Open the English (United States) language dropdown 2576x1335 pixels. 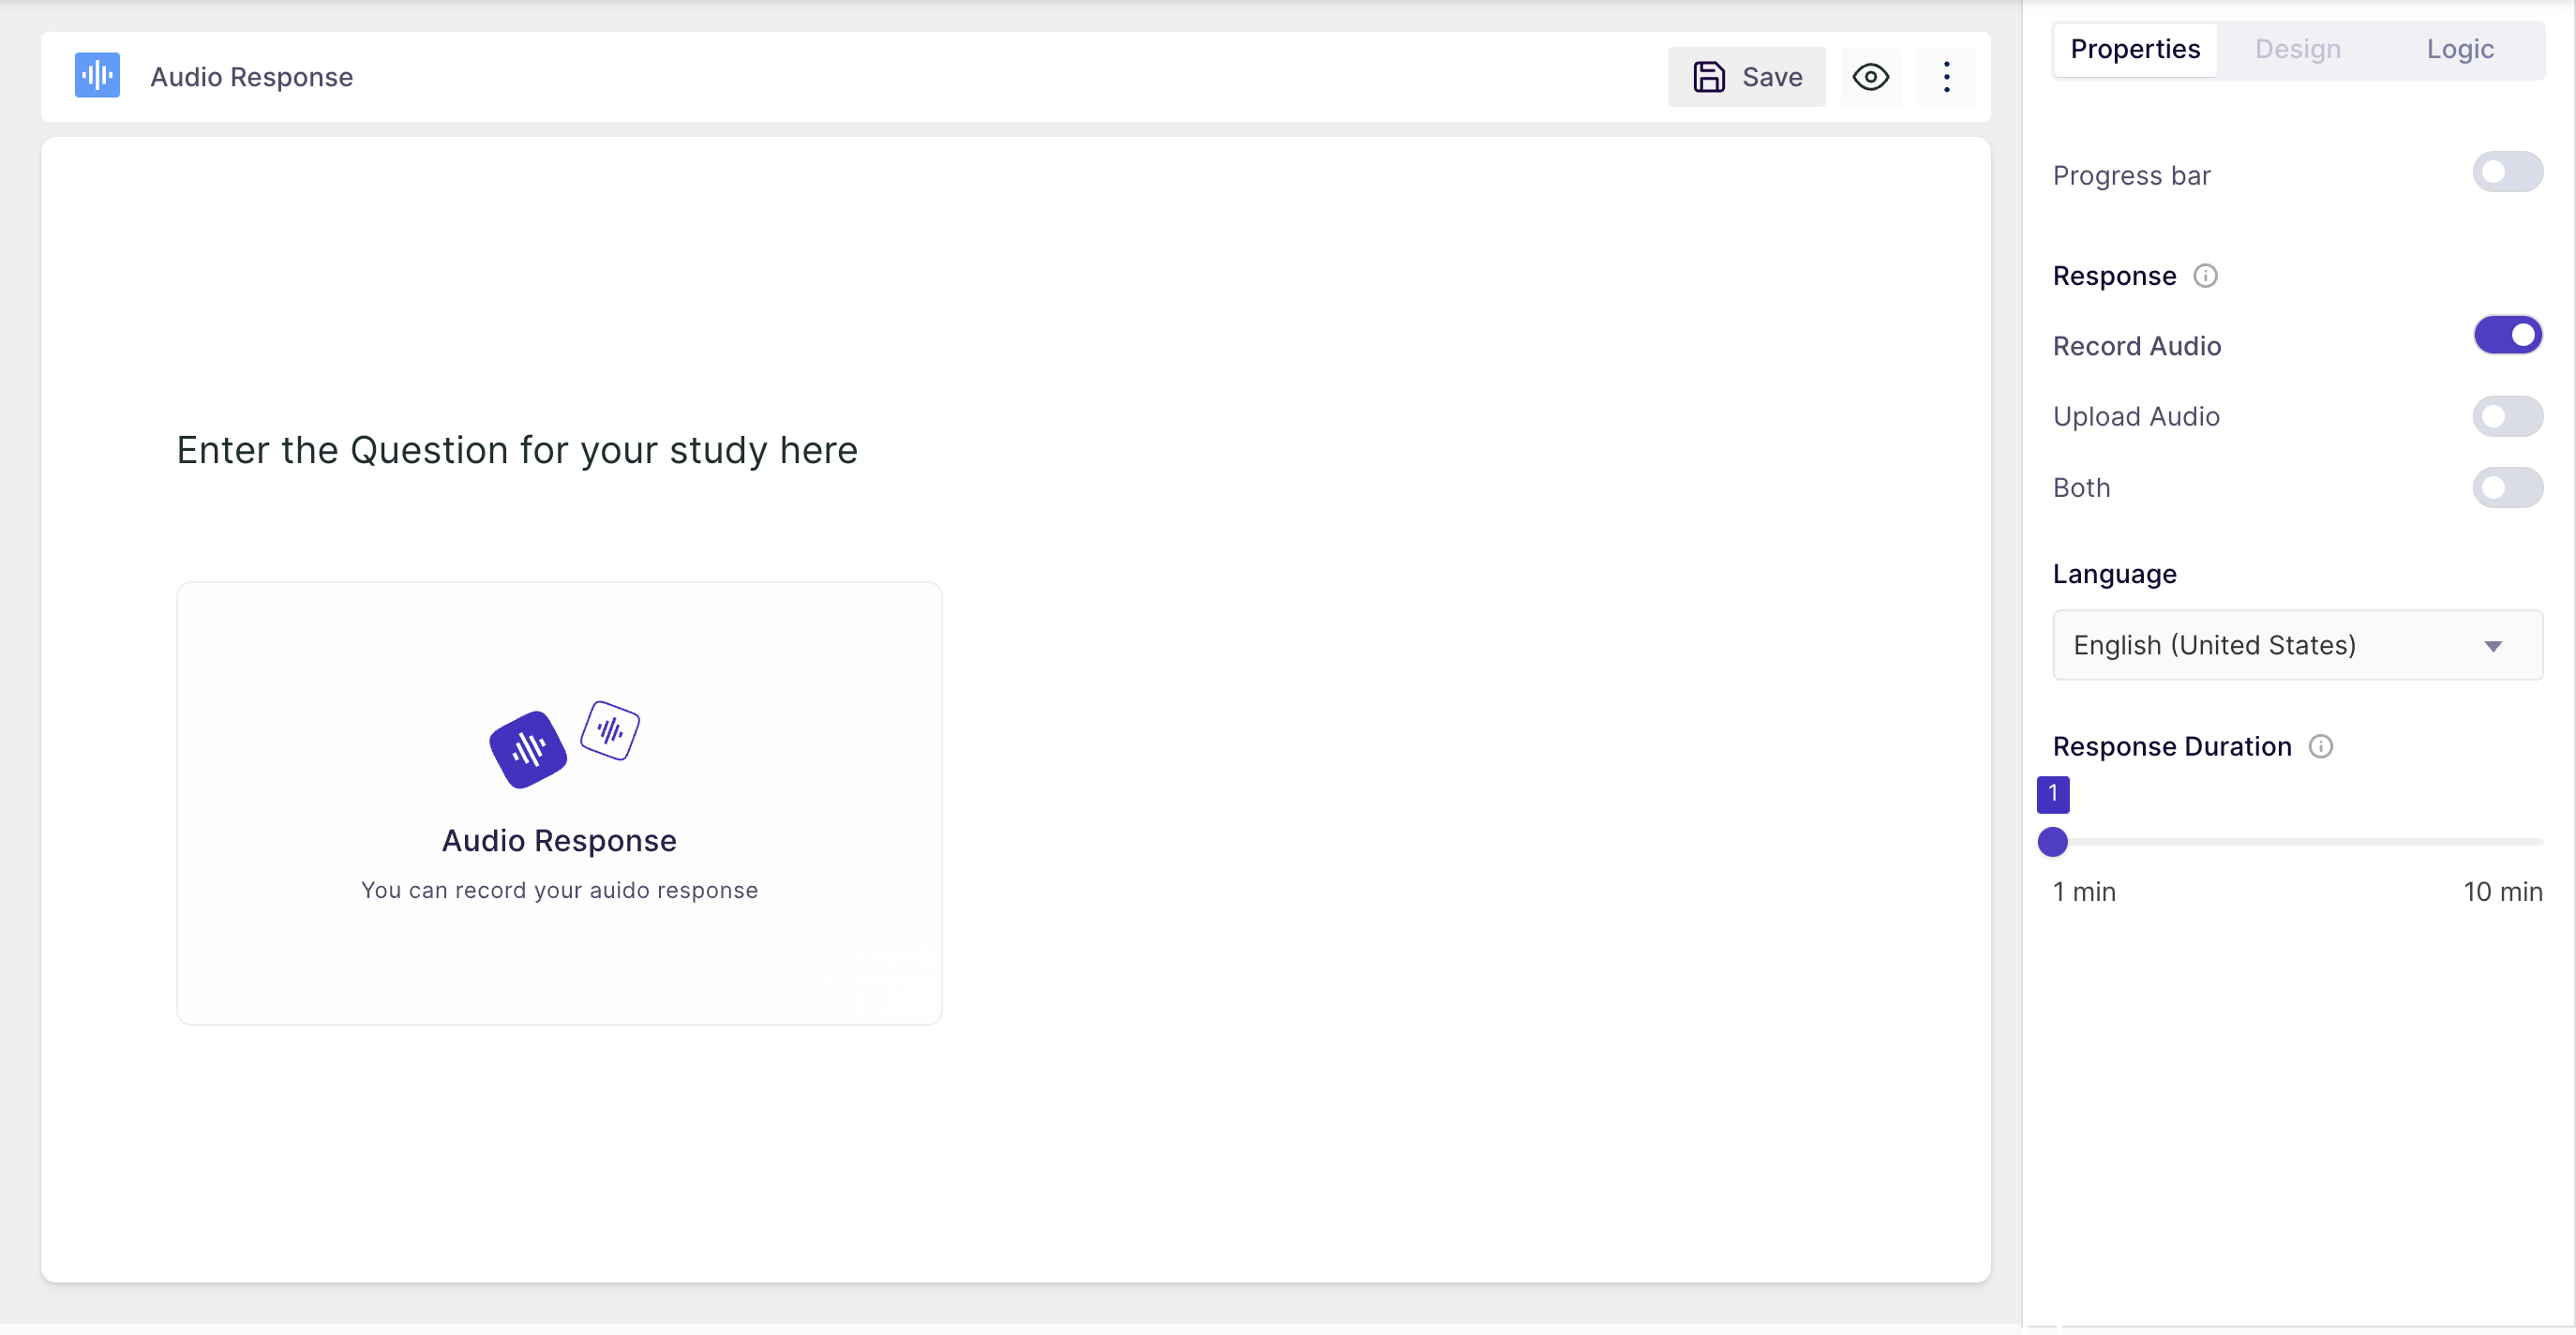[2297, 645]
